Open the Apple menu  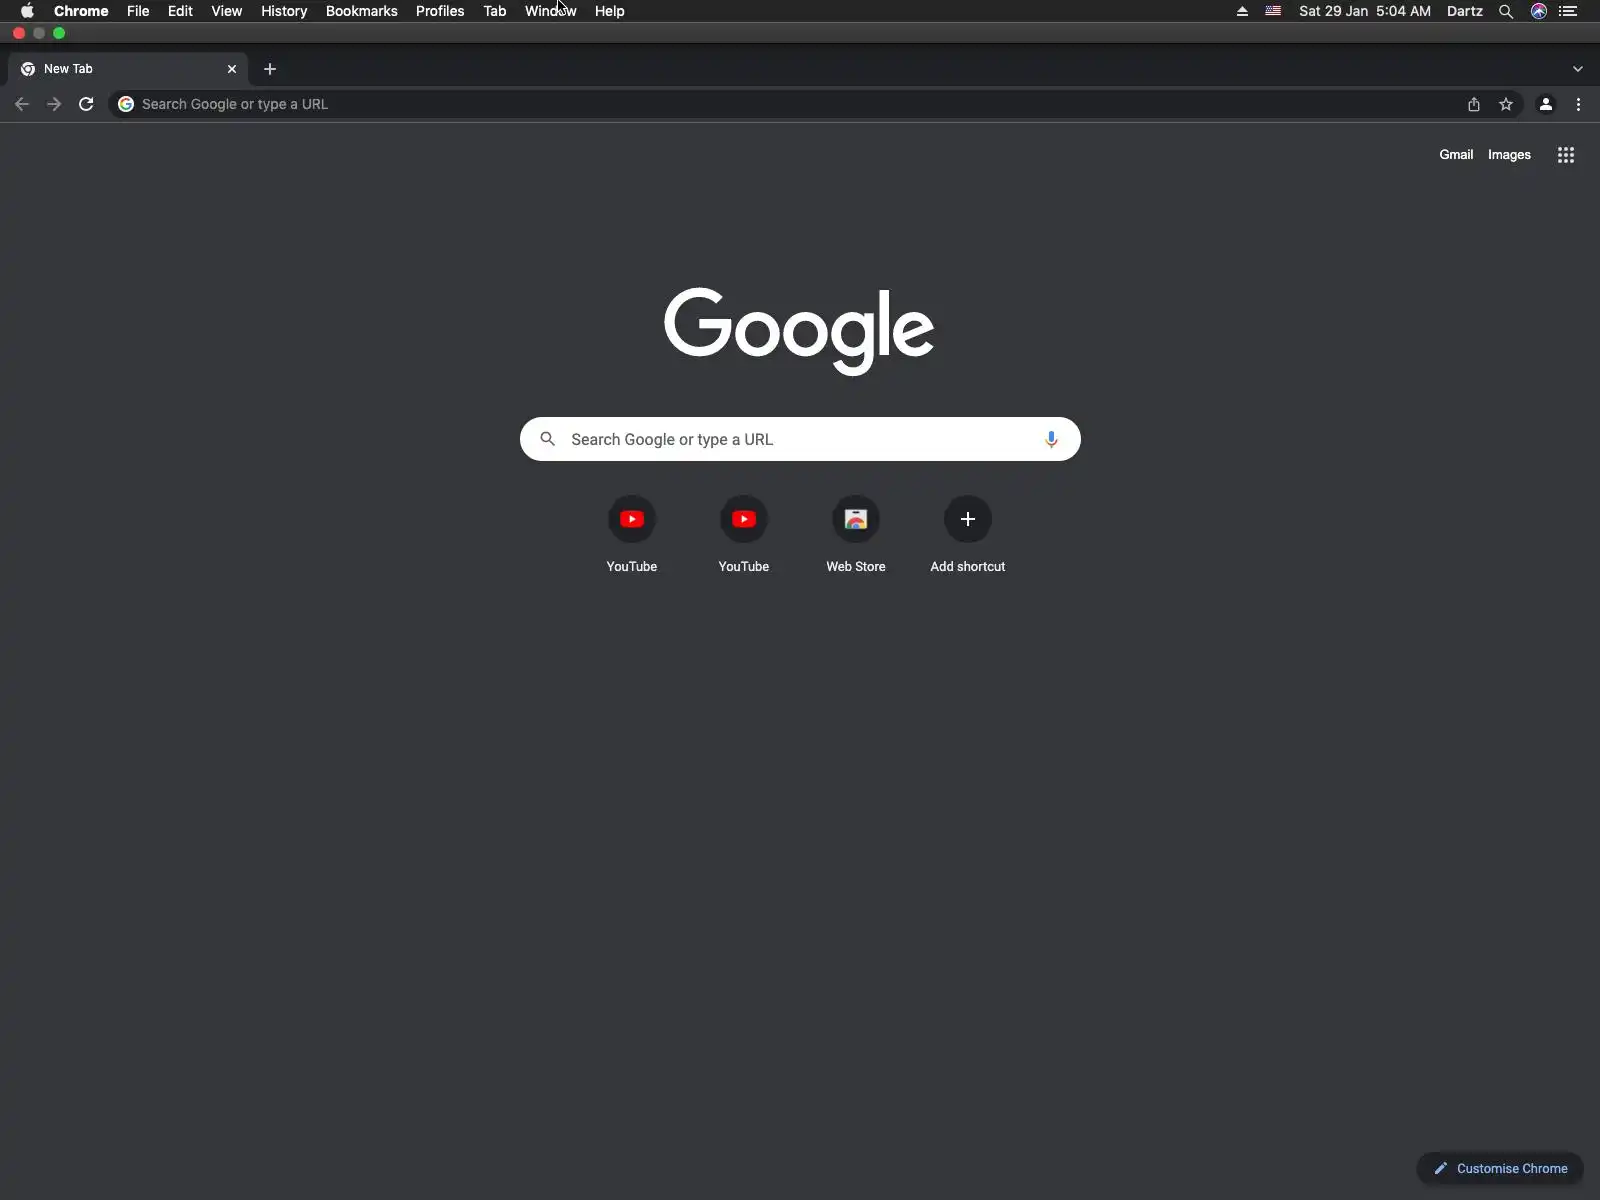(x=27, y=11)
